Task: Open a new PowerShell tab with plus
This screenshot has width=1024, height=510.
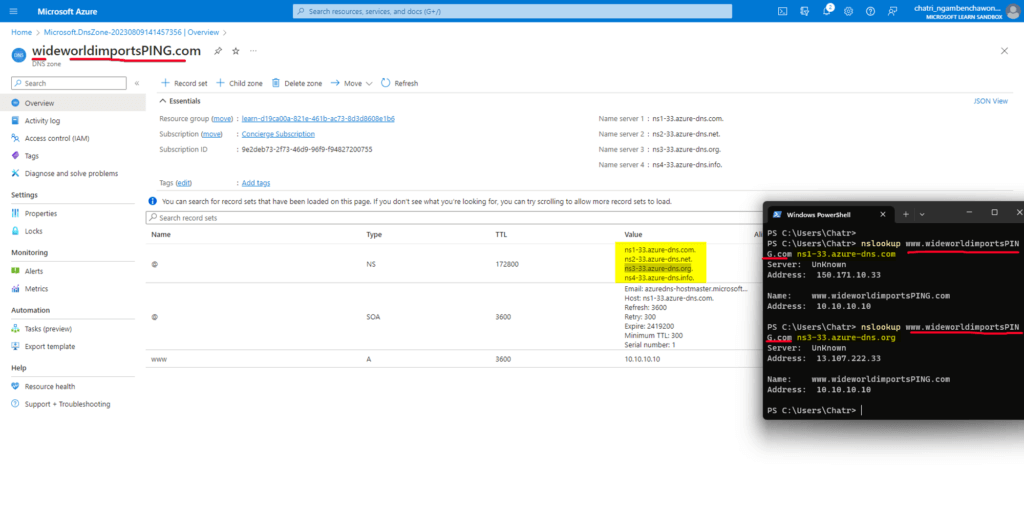Action: point(906,214)
